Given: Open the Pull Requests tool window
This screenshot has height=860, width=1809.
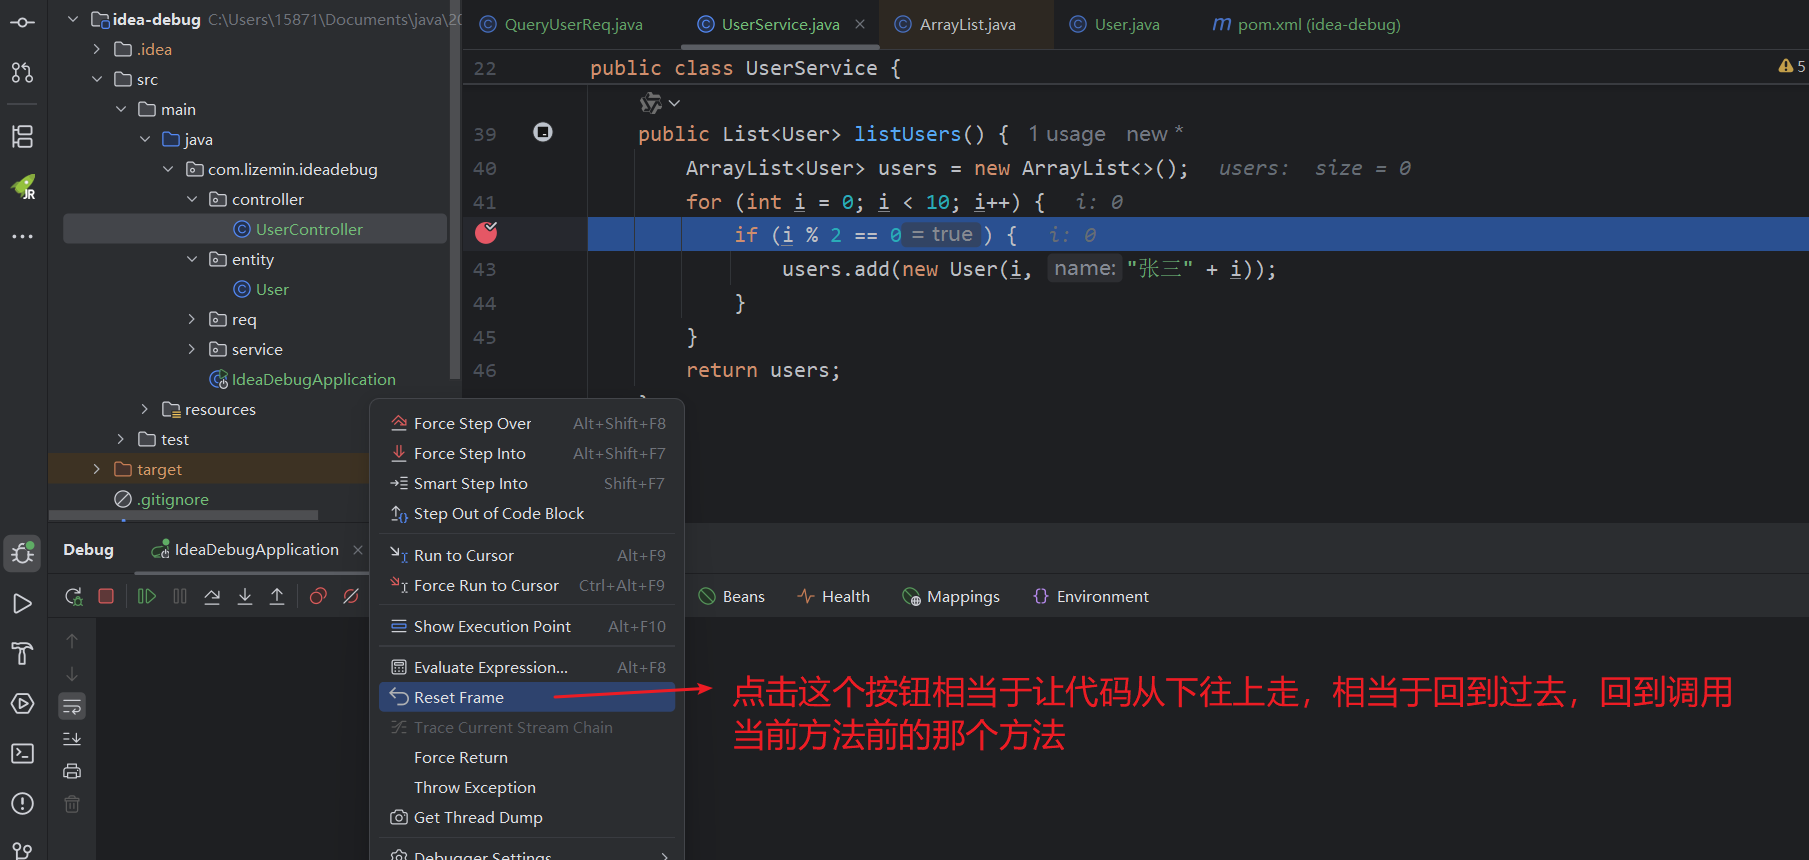Looking at the screenshot, I should pos(22,72).
